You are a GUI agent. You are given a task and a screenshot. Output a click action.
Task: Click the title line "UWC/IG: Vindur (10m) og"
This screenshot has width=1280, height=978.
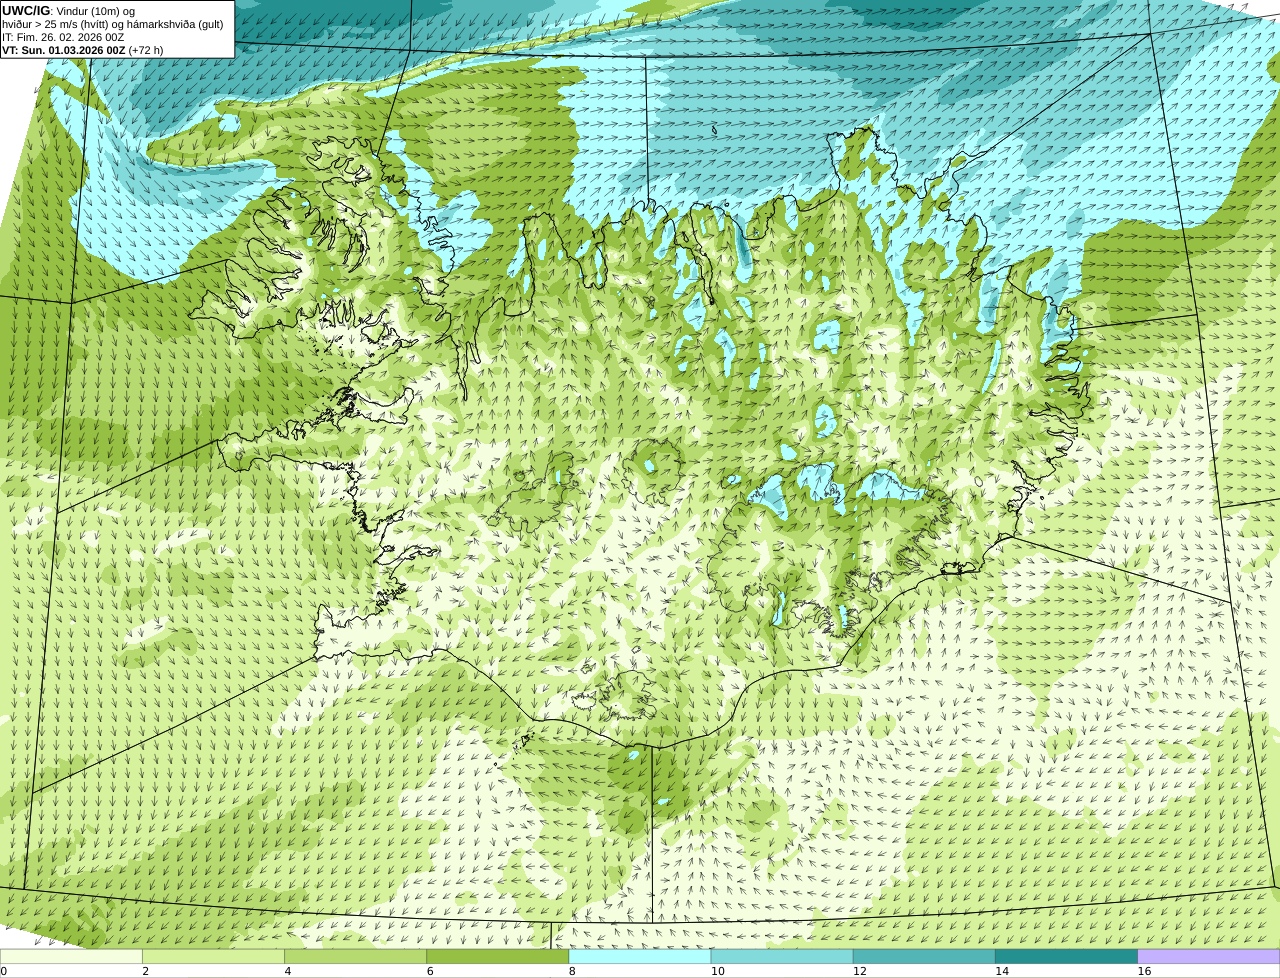(x=68, y=11)
